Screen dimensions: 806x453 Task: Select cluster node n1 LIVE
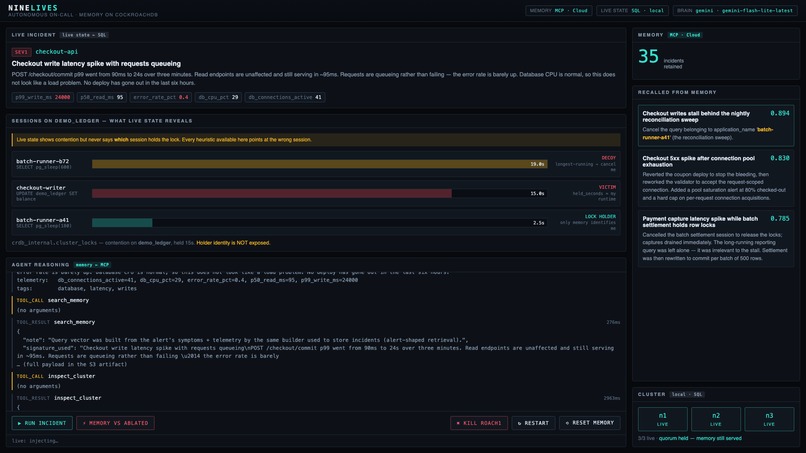(662, 419)
